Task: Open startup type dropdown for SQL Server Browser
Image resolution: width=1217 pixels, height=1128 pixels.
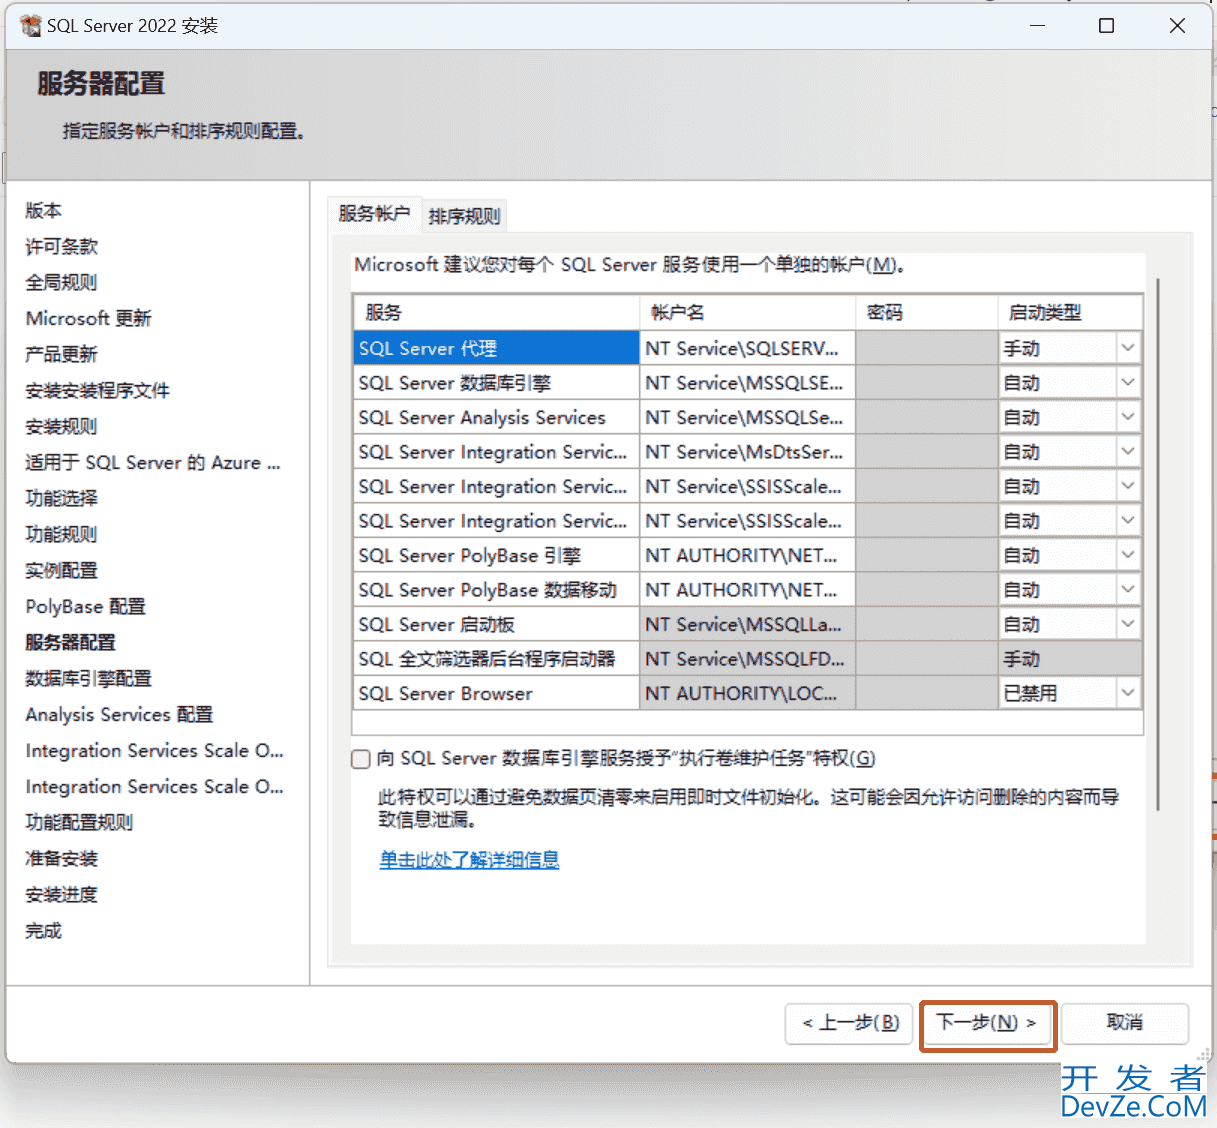Action: point(1128,693)
